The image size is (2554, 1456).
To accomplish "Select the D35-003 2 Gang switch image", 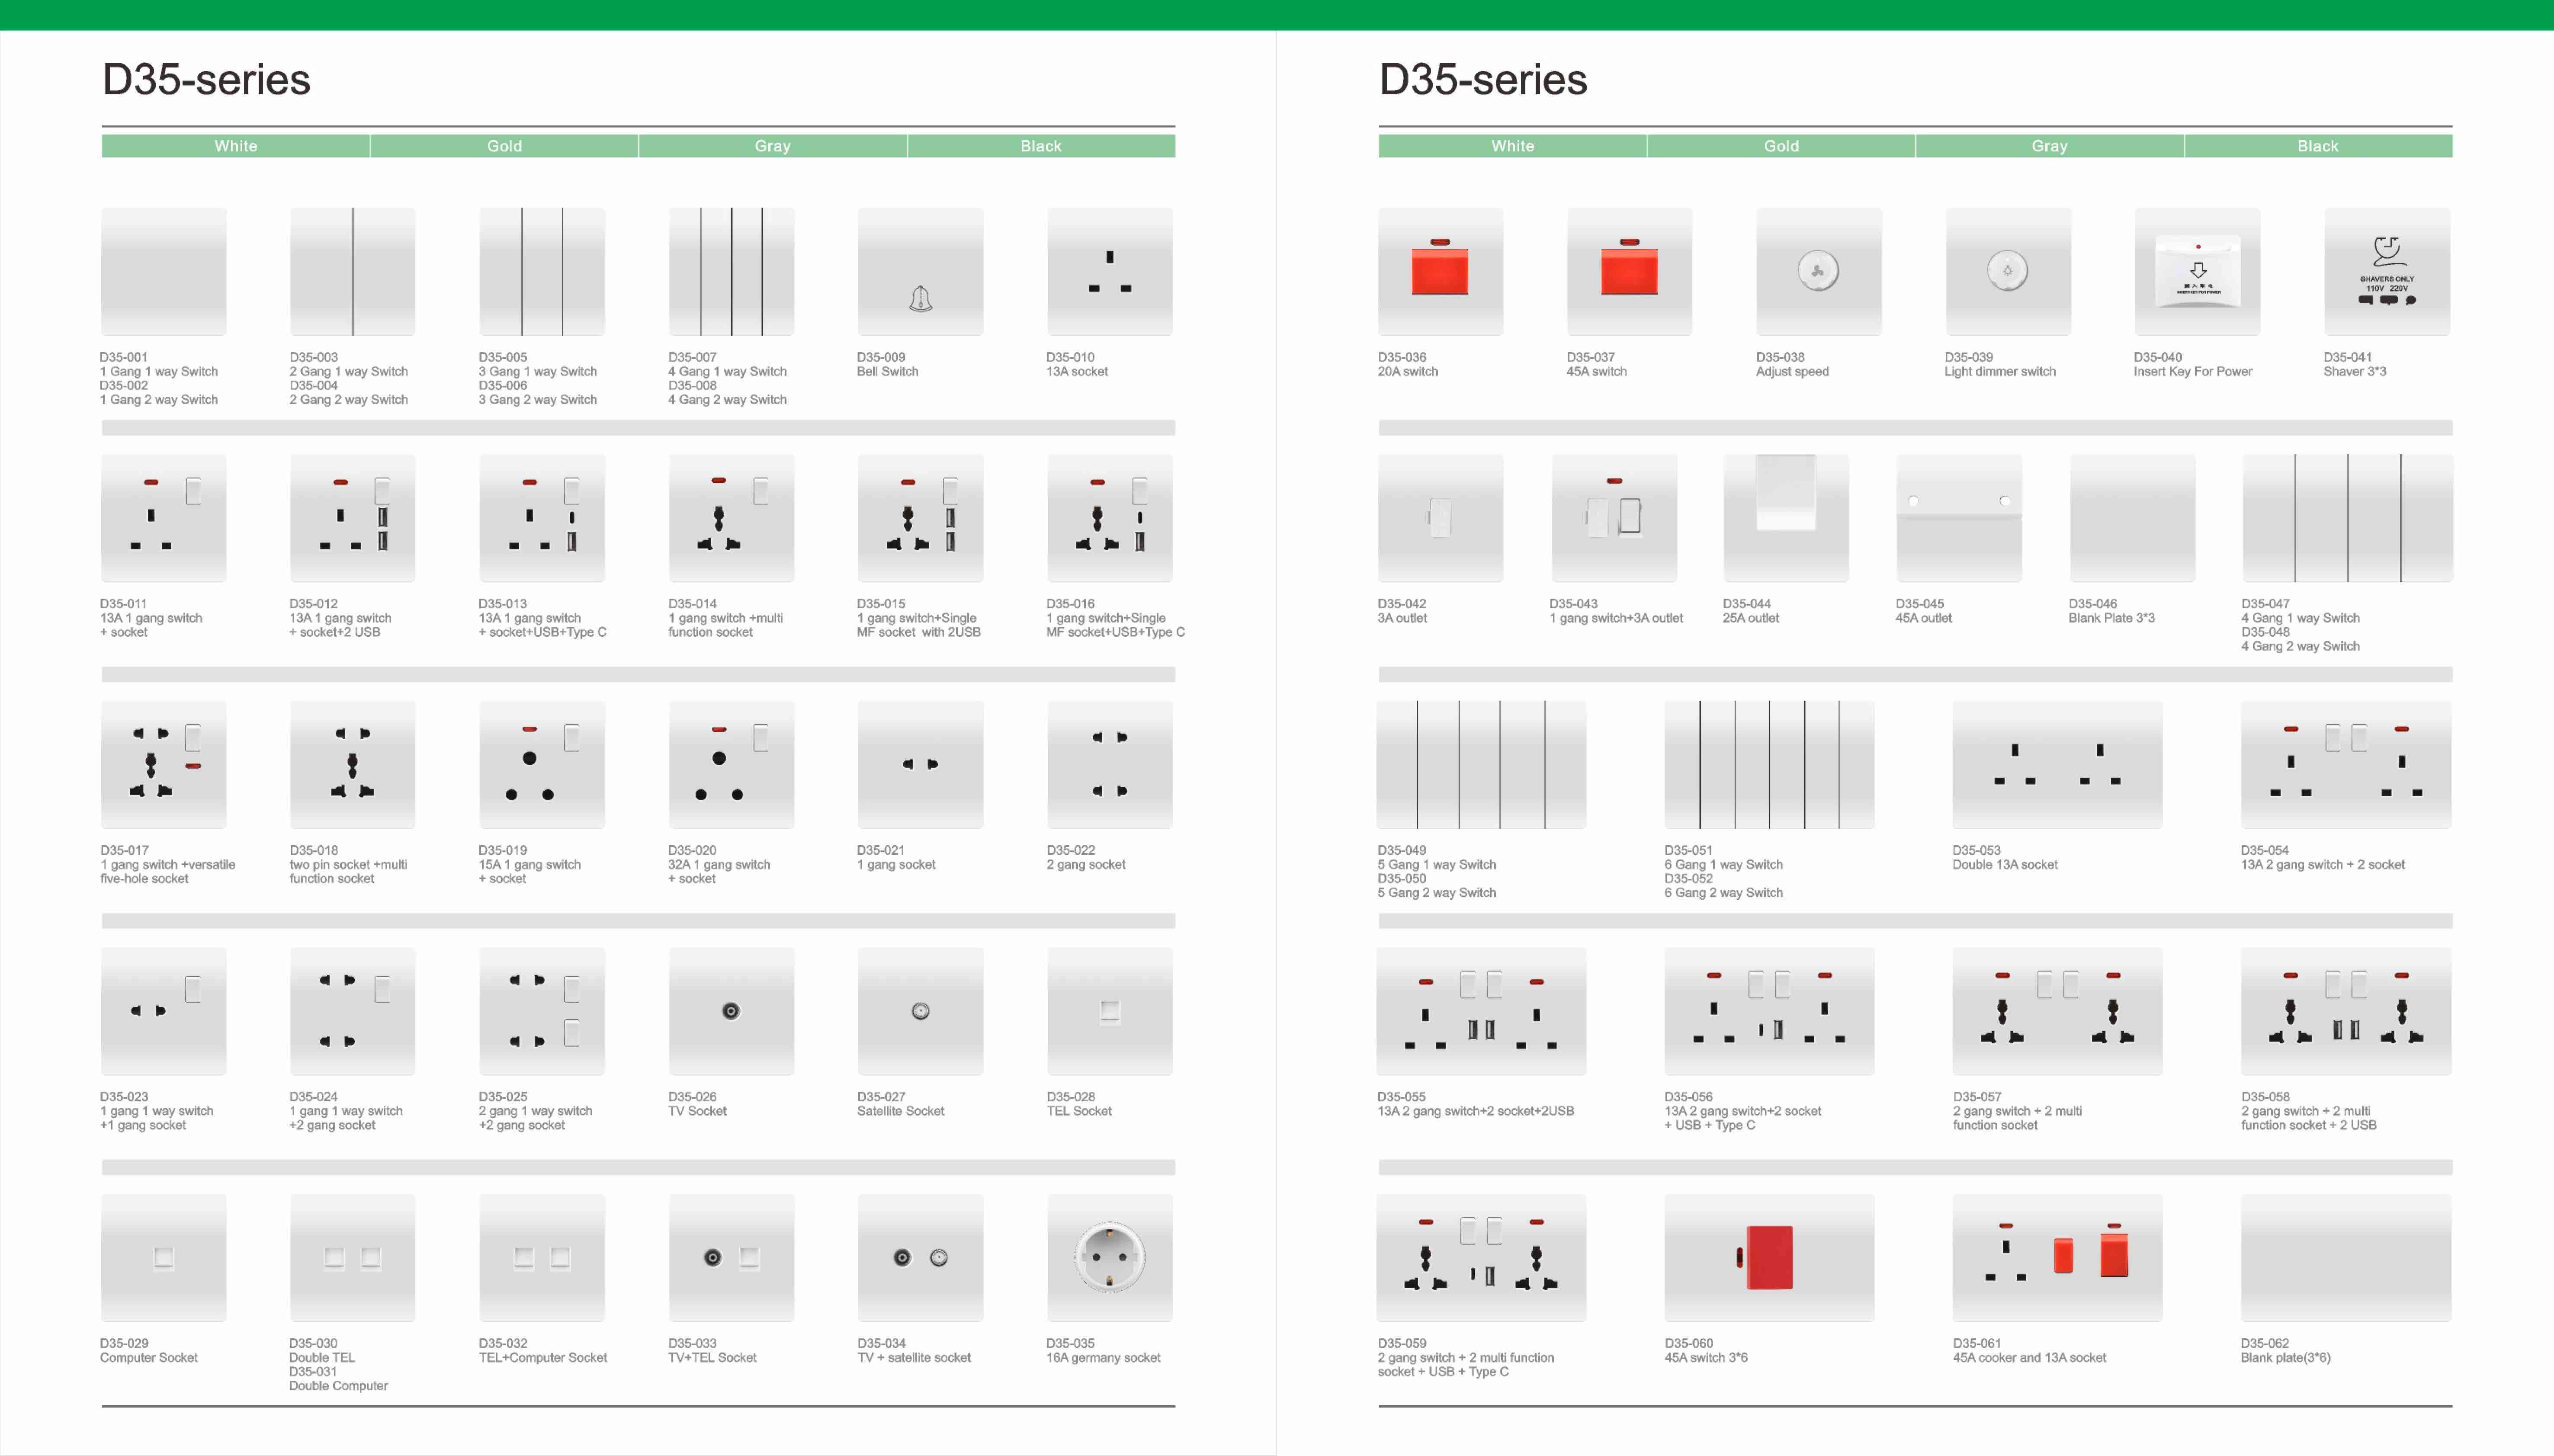I will coord(352,271).
